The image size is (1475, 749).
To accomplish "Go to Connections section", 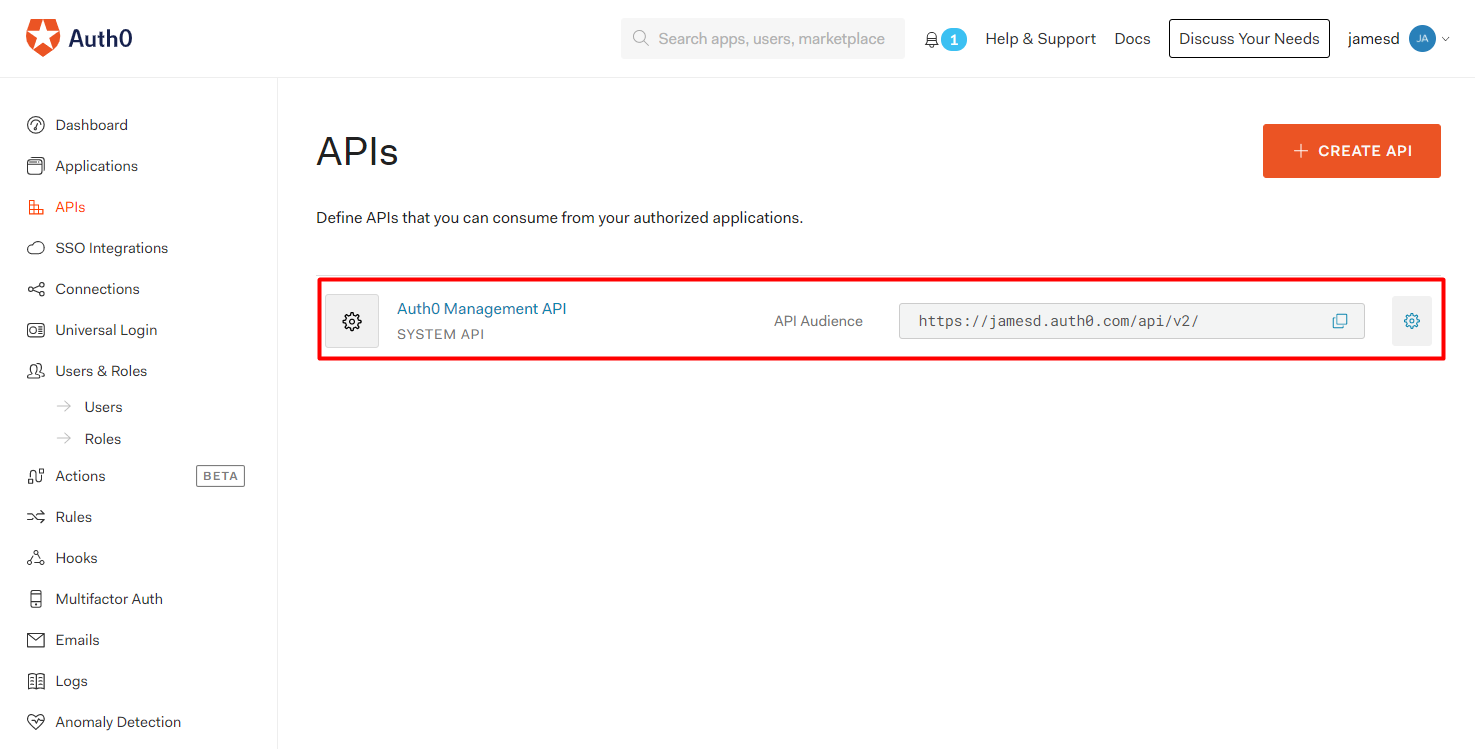I will [x=98, y=289].
